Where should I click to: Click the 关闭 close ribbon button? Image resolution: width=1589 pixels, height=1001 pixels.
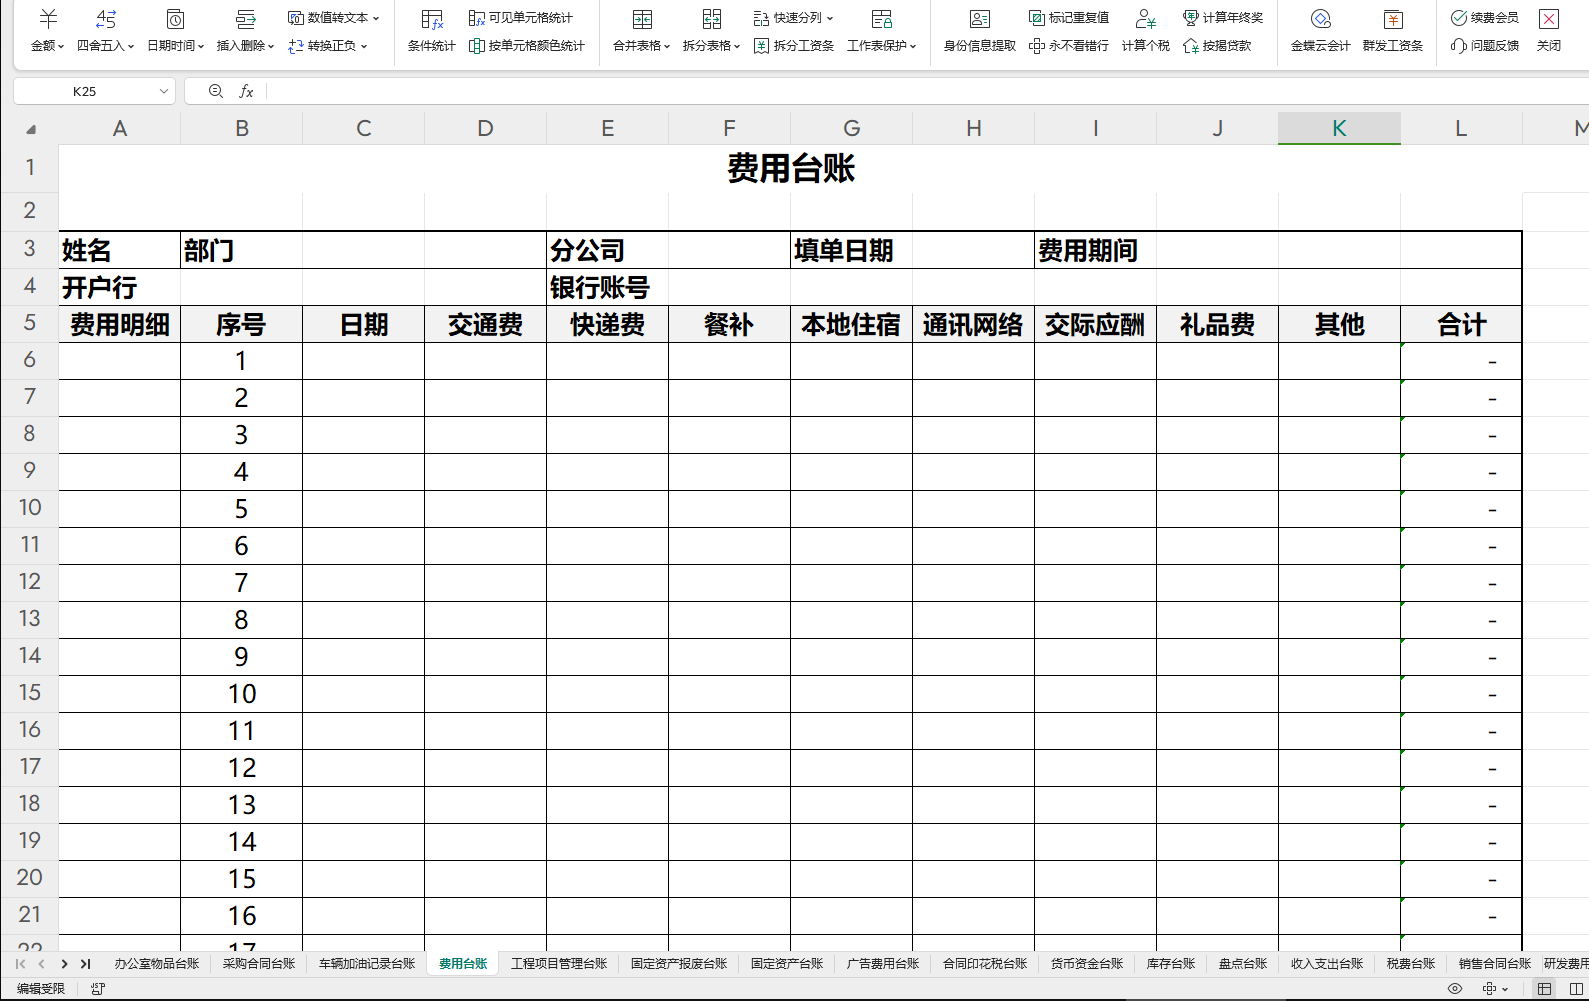point(1549,30)
